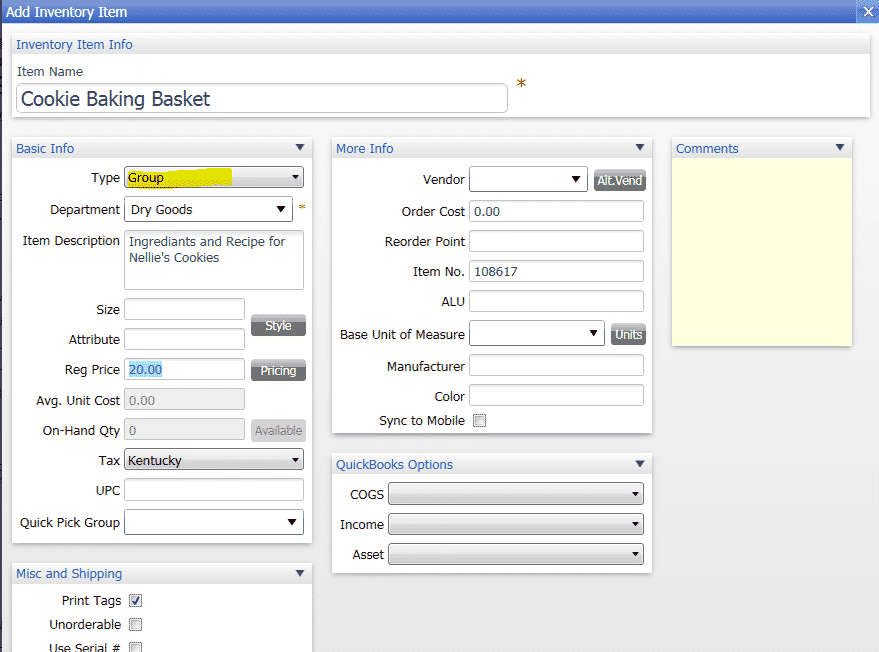Open the Vendor dropdown
This screenshot has height=652, width=879.
[x=528, y=179]
